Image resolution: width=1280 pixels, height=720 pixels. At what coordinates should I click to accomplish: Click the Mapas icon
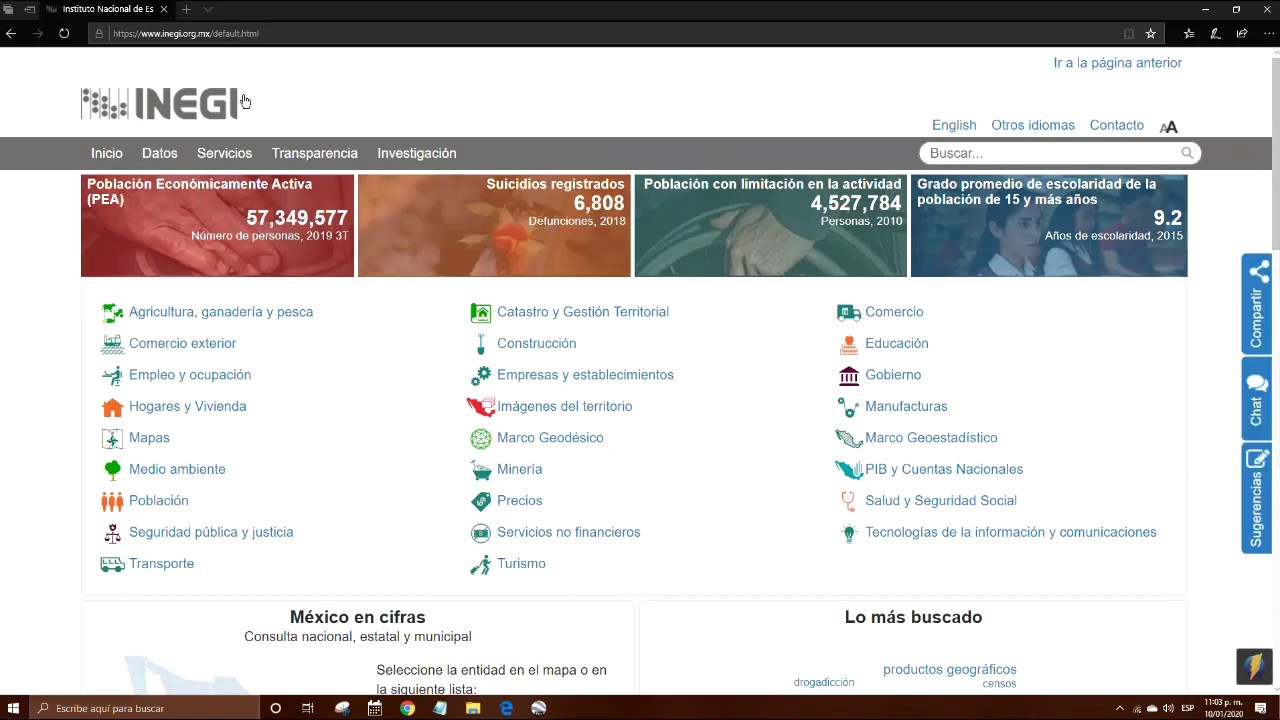[112, 438]
